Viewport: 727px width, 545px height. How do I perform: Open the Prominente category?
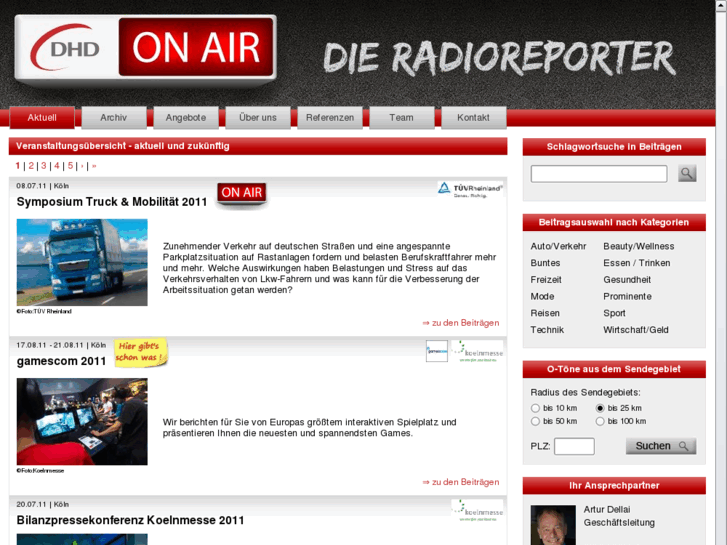tap(627, 296)
